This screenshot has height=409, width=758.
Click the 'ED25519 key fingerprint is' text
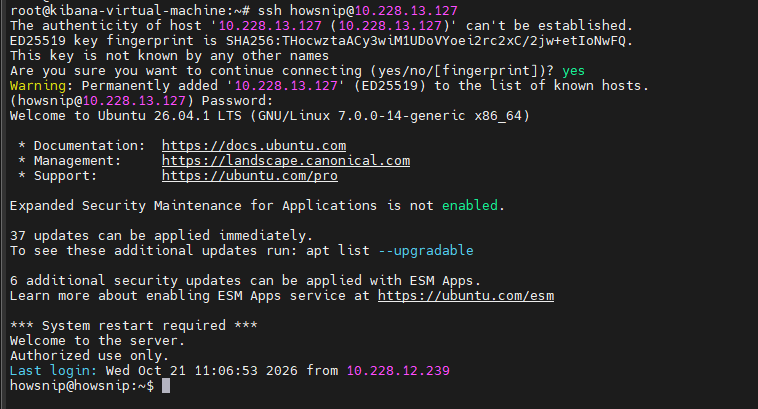click(114, 41)
